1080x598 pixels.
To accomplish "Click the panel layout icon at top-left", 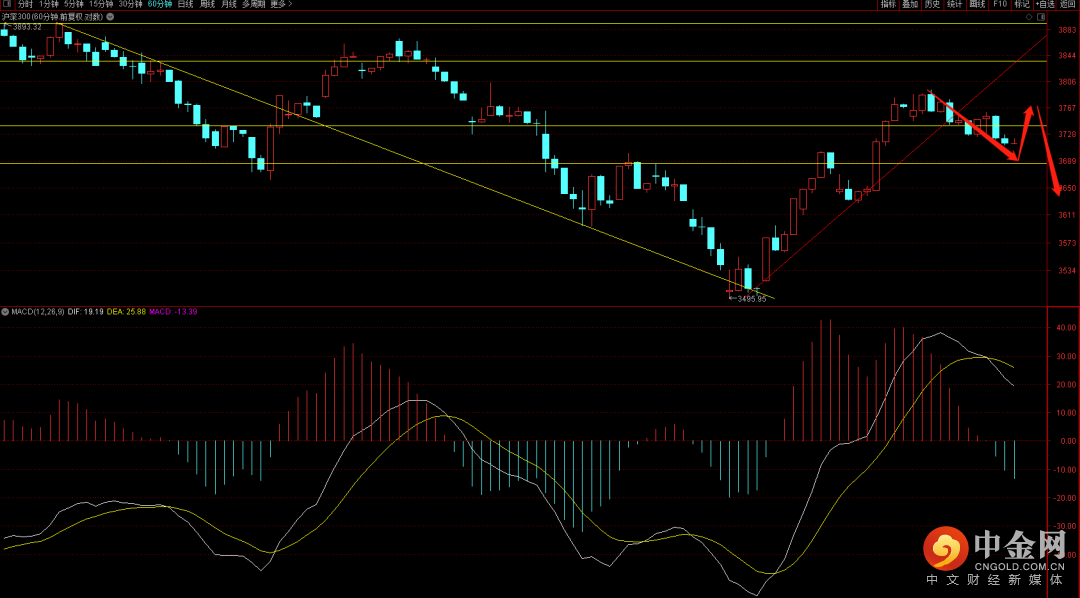I will point(7,4).
